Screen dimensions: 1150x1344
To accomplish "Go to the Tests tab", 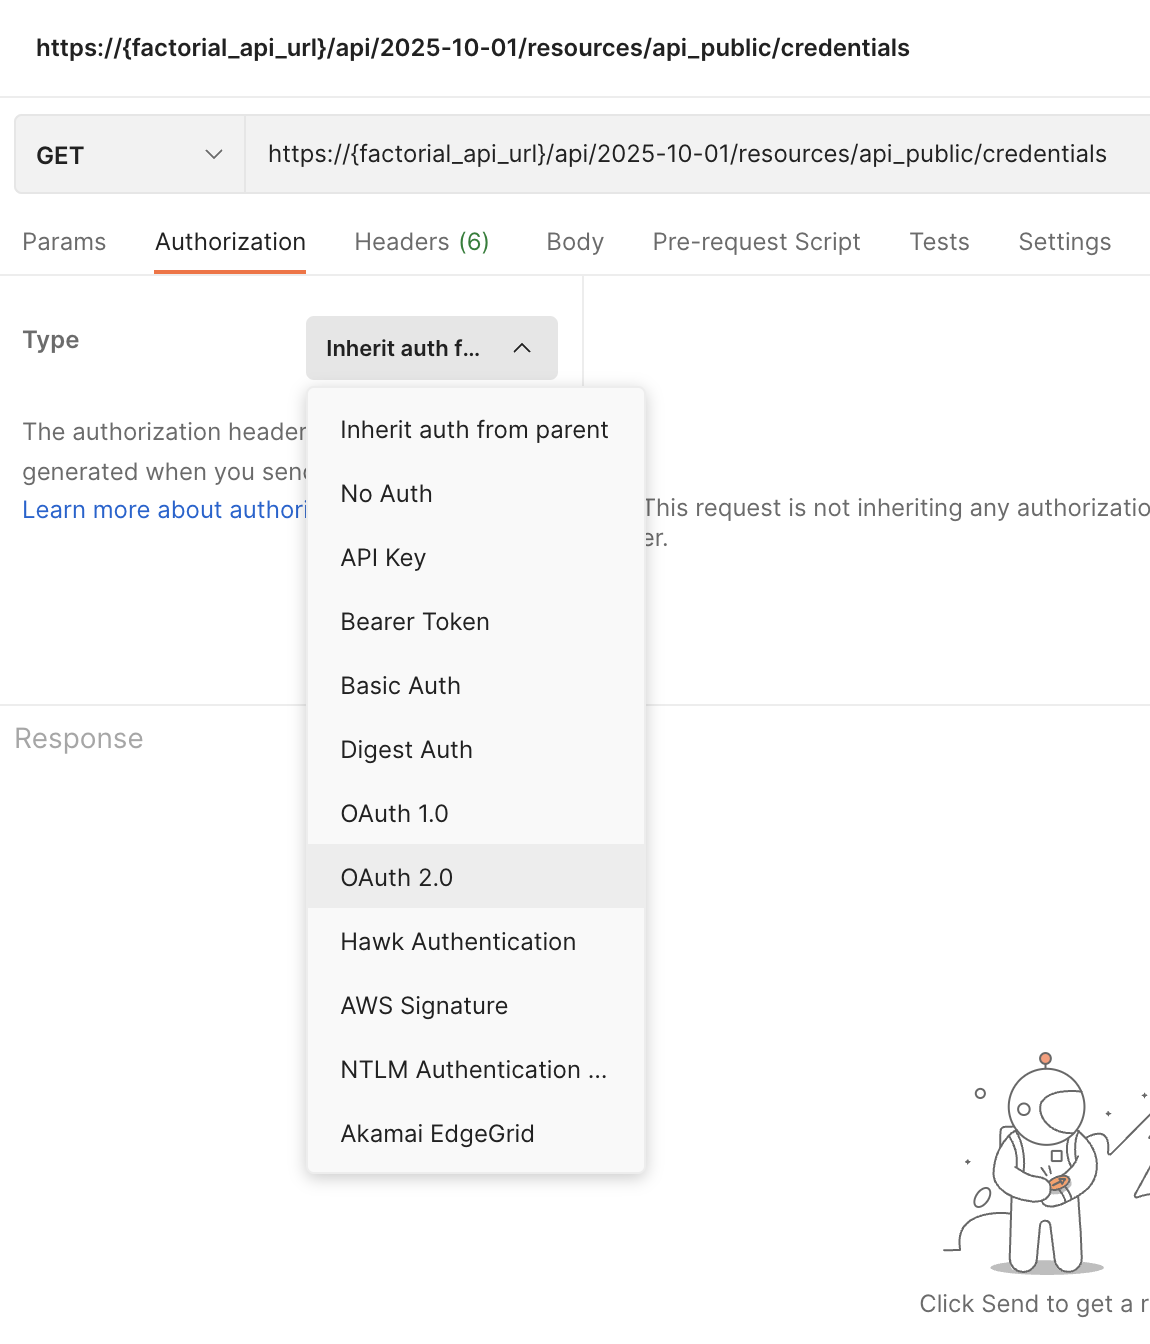I will 939,242.
